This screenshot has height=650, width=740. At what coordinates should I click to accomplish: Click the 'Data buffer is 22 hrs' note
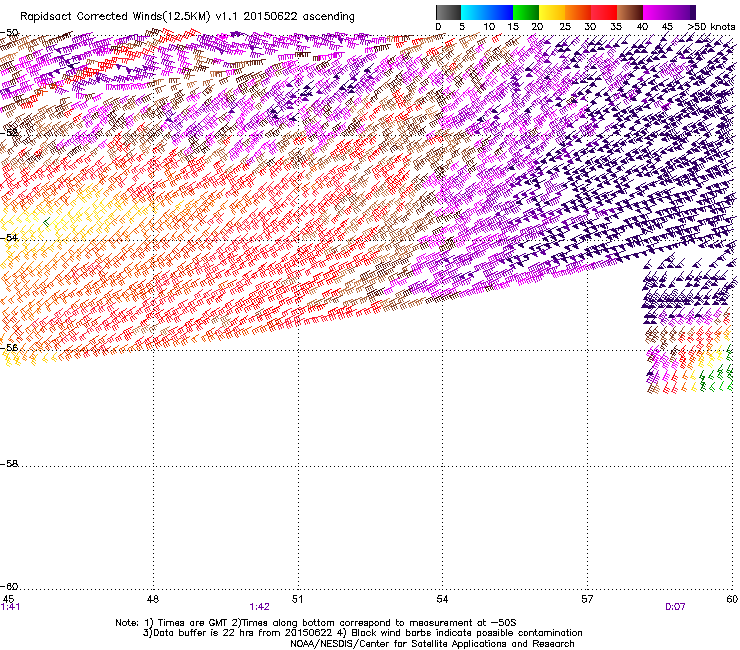[362, 633]
